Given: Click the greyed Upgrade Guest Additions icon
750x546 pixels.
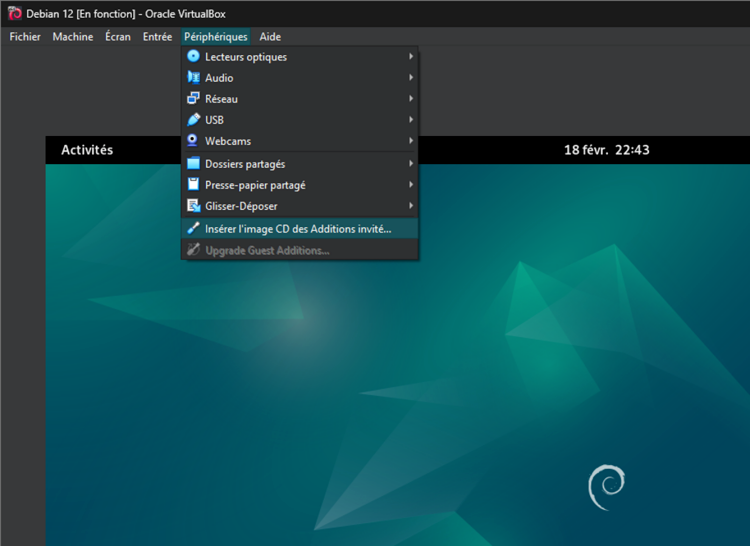Looking at the screenshot, I should pos(193,250).
